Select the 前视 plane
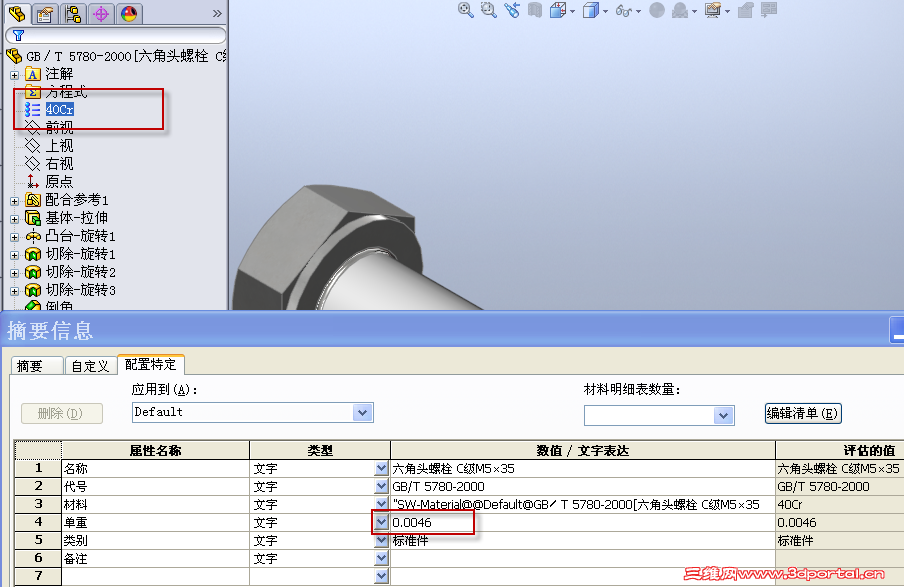 click(x=59, y=127)
